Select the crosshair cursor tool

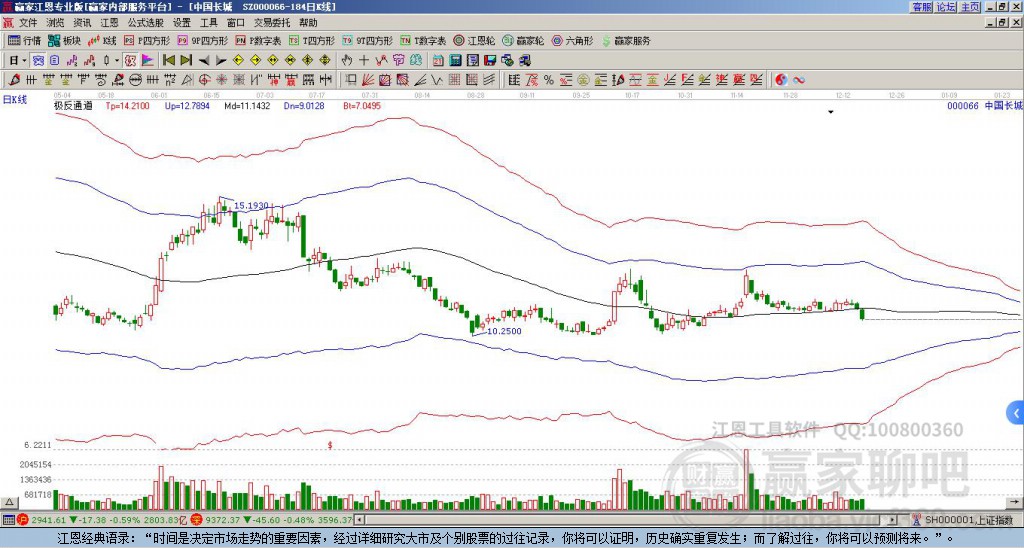pyautogui.click(x=364, y=61)
